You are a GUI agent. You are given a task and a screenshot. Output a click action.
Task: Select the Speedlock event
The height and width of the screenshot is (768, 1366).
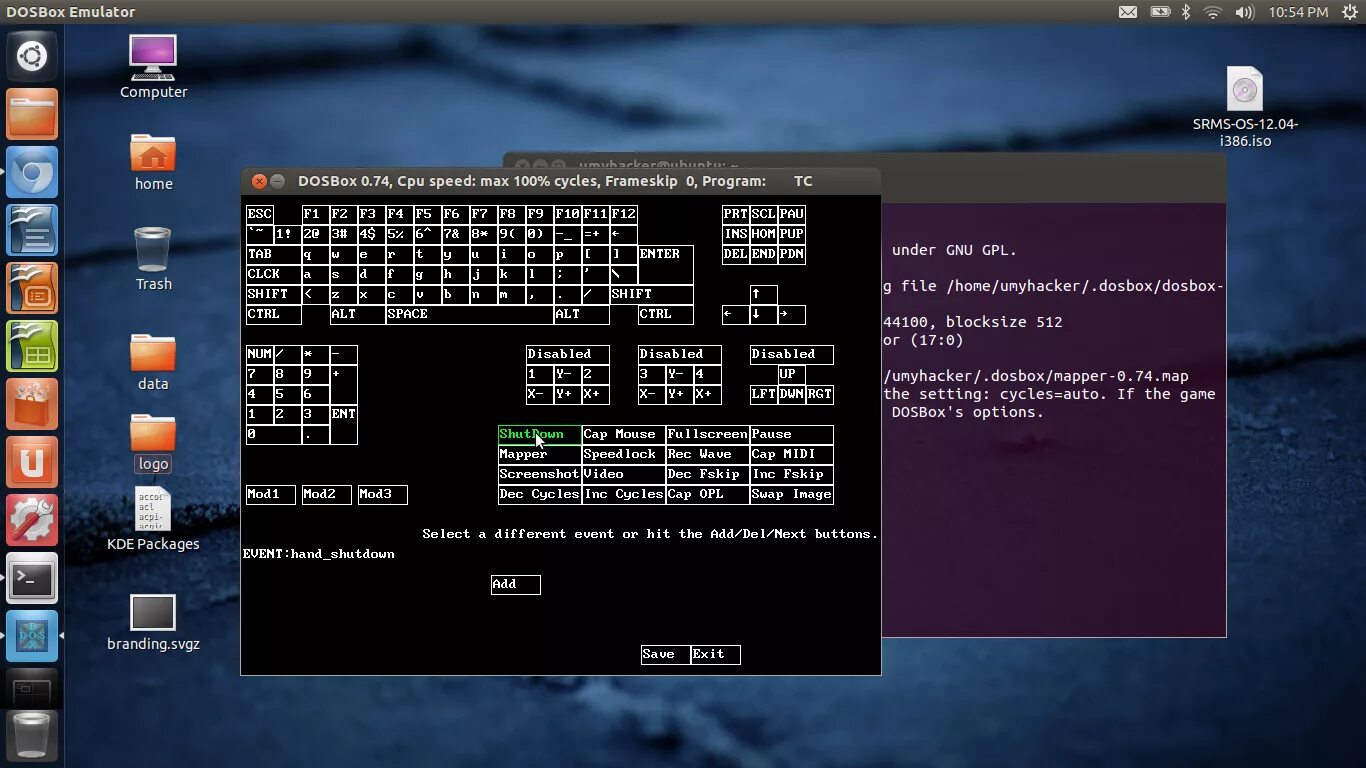pos(623,454)
